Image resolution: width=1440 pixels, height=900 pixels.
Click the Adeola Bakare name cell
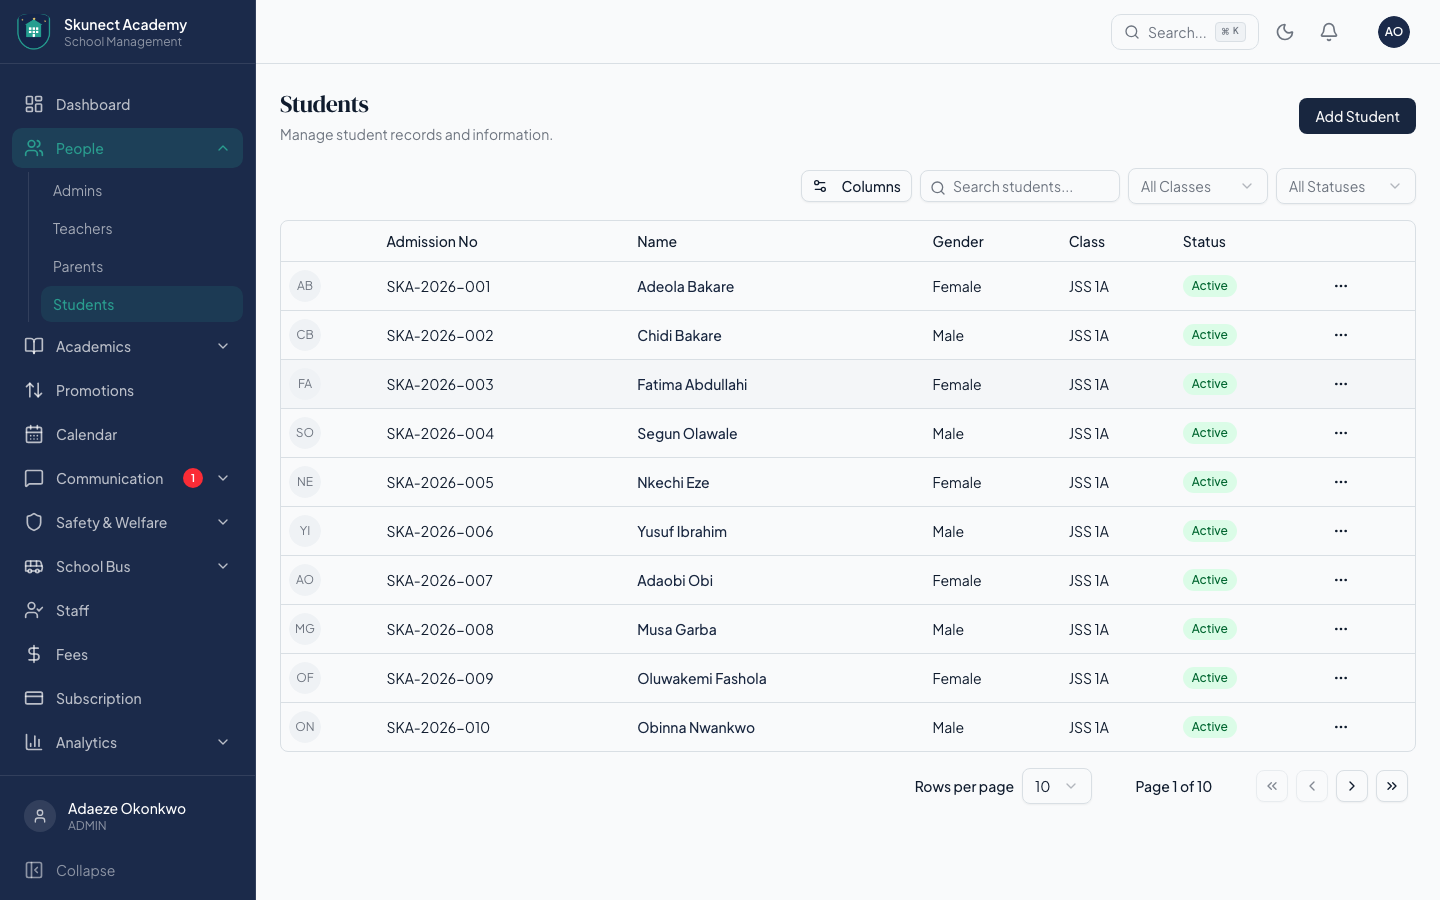tap(686, 286)
